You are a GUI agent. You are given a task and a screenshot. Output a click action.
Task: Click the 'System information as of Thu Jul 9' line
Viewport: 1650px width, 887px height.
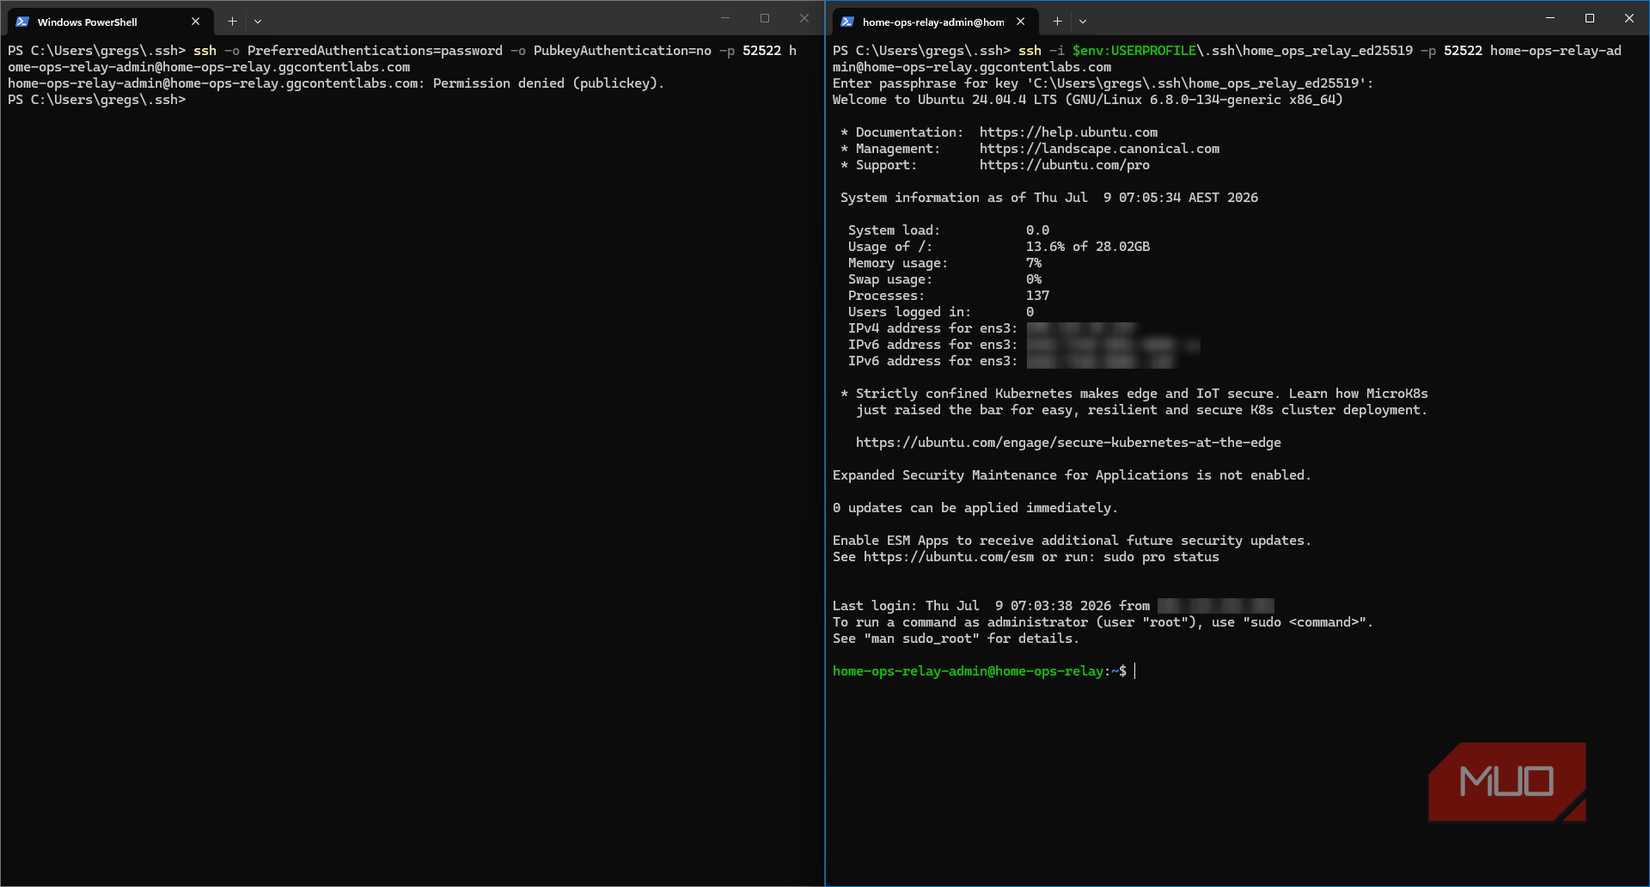point(1049,198)
